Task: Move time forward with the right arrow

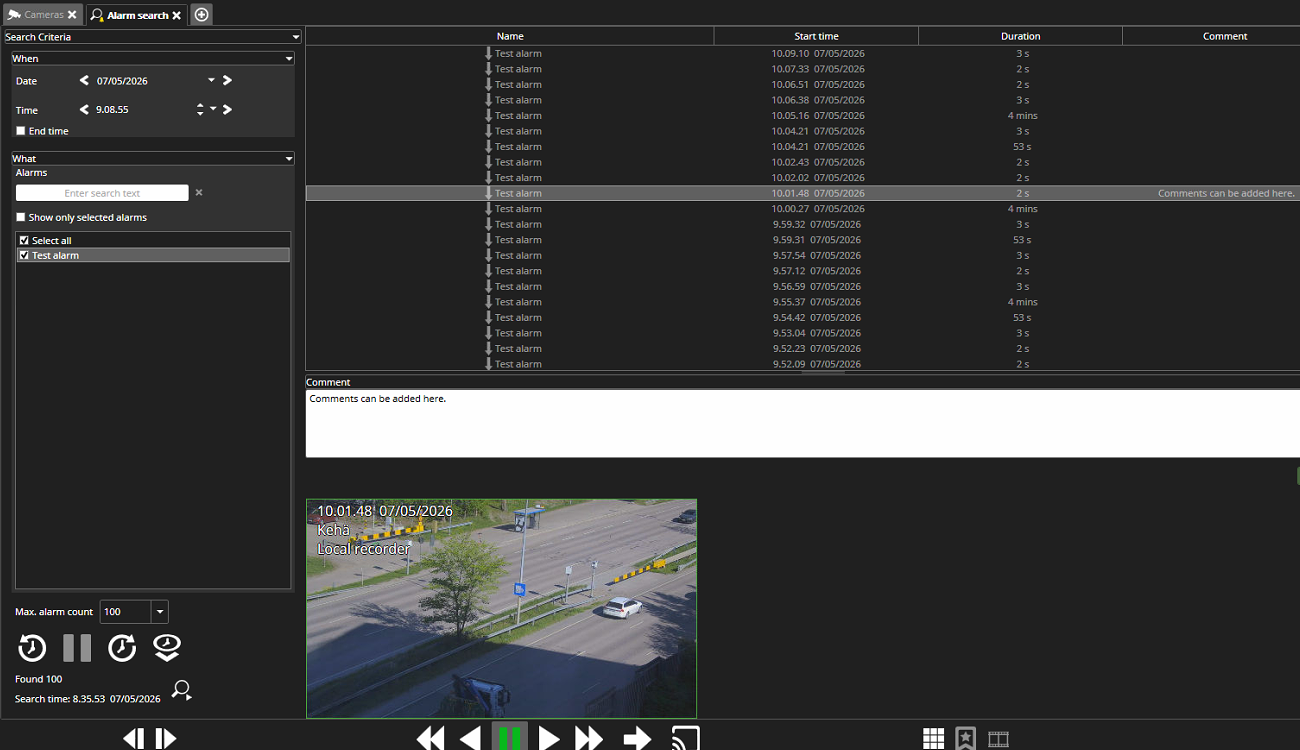Action: point(227,110)
